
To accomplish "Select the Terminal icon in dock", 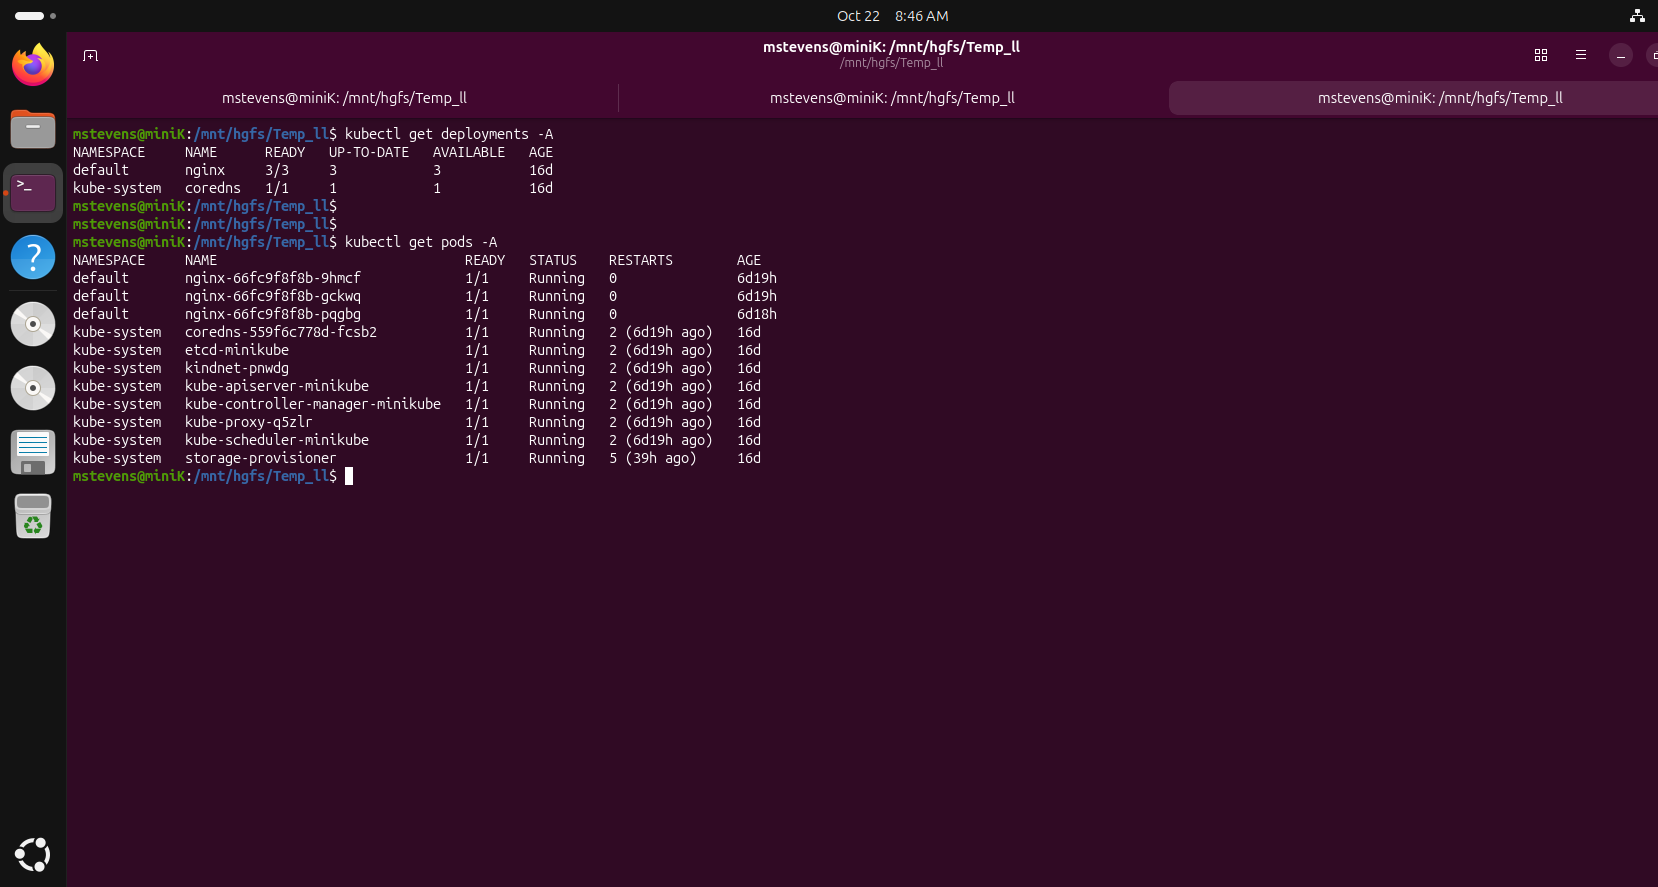I will 33,193.
